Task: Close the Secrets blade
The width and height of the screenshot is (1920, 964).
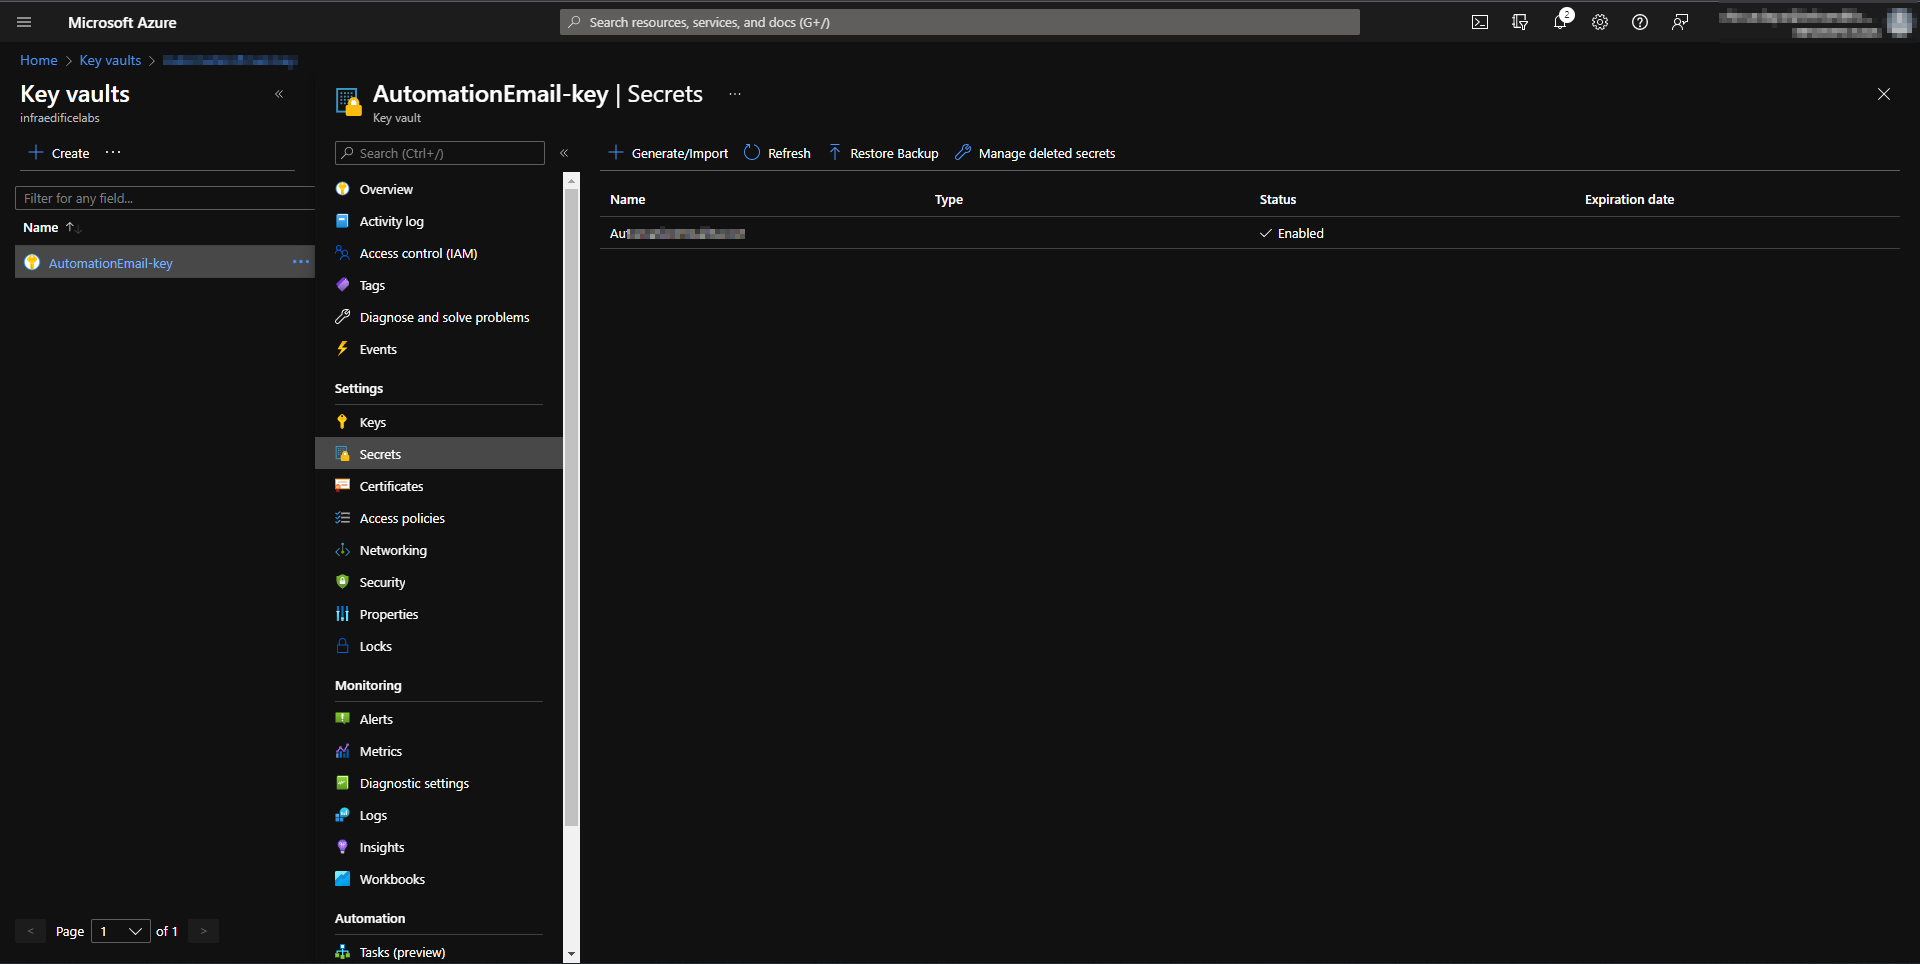Action: pyautogui.click(x=1884, y=94)
